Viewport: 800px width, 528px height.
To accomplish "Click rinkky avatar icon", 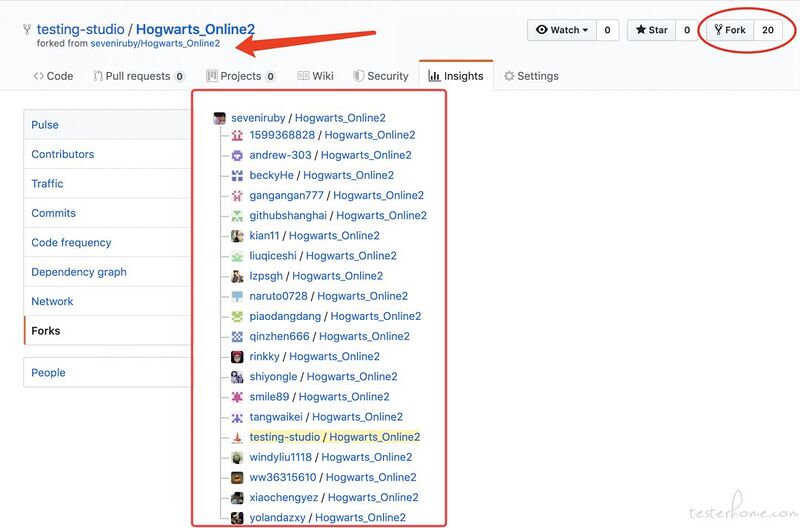I will click(x=237, y=357).
